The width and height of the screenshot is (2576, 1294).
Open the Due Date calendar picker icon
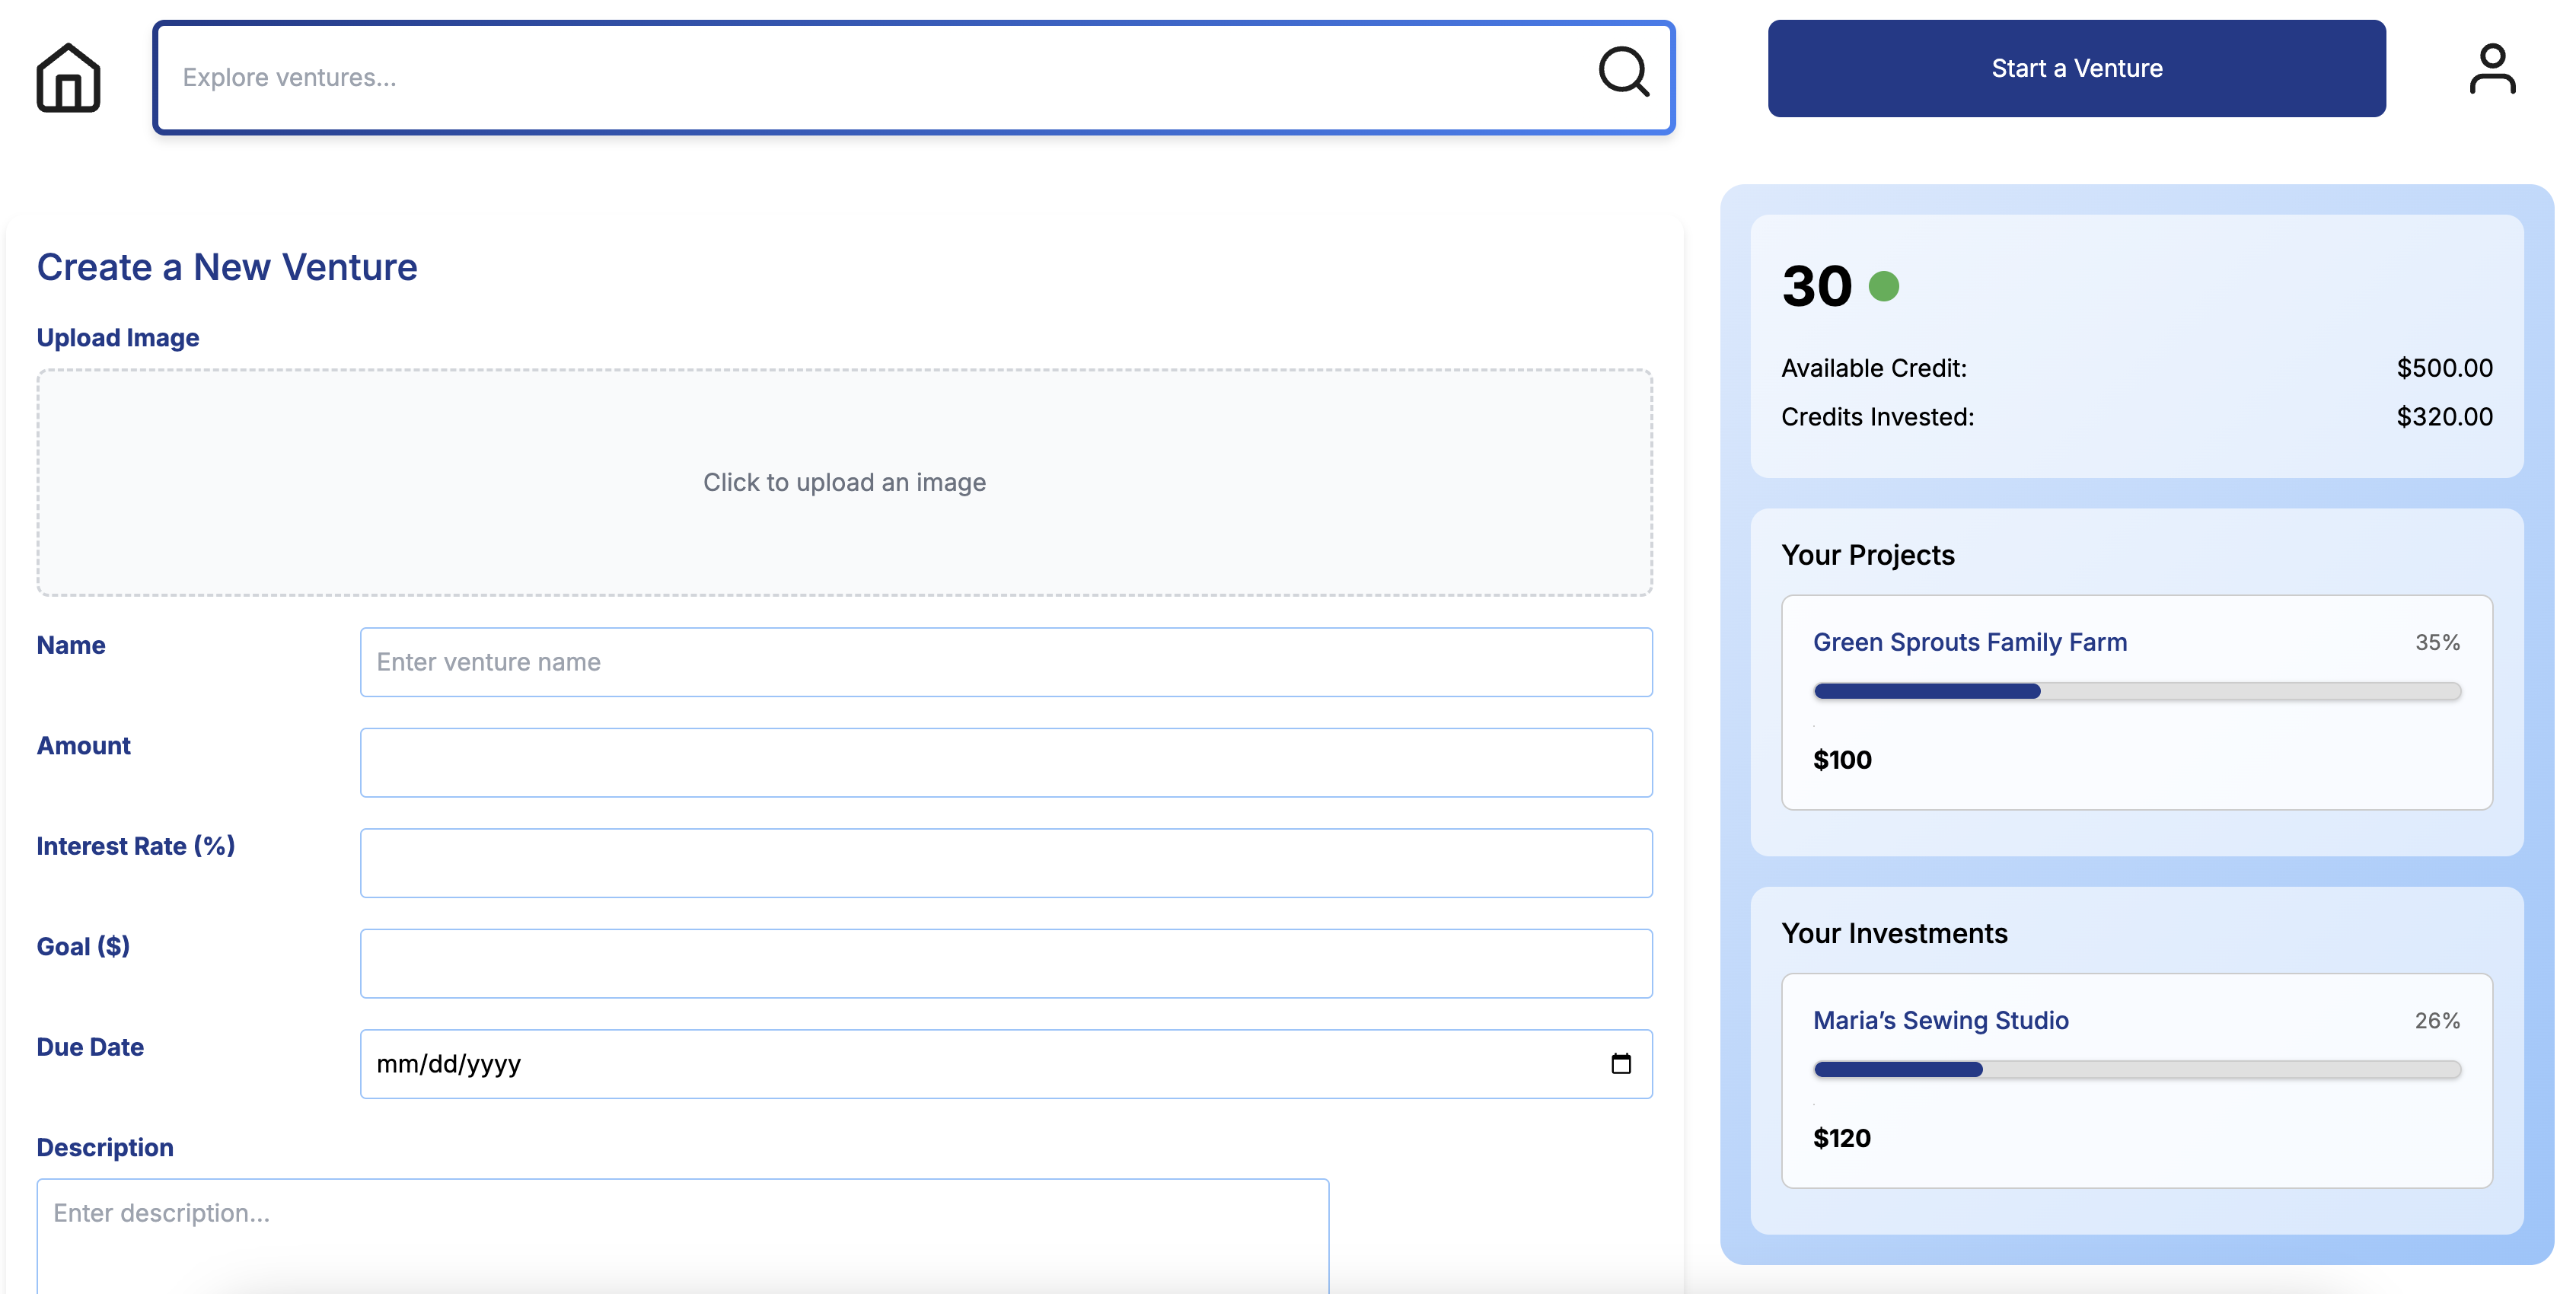point(1620,1063)
